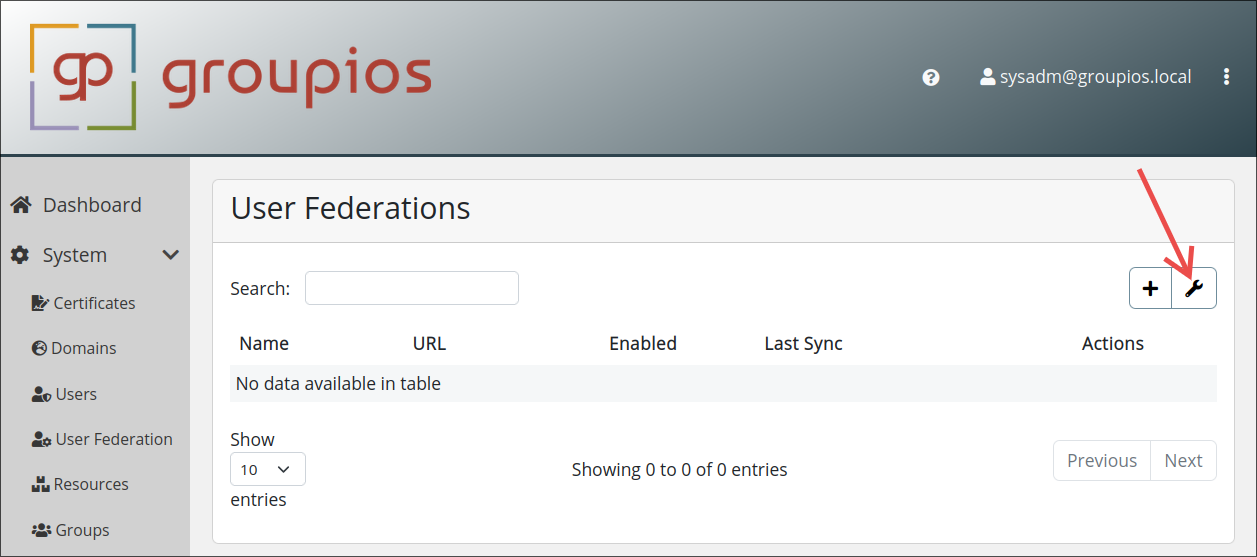
Task: Click the Previous pagination button
Action: point(1101,460)
